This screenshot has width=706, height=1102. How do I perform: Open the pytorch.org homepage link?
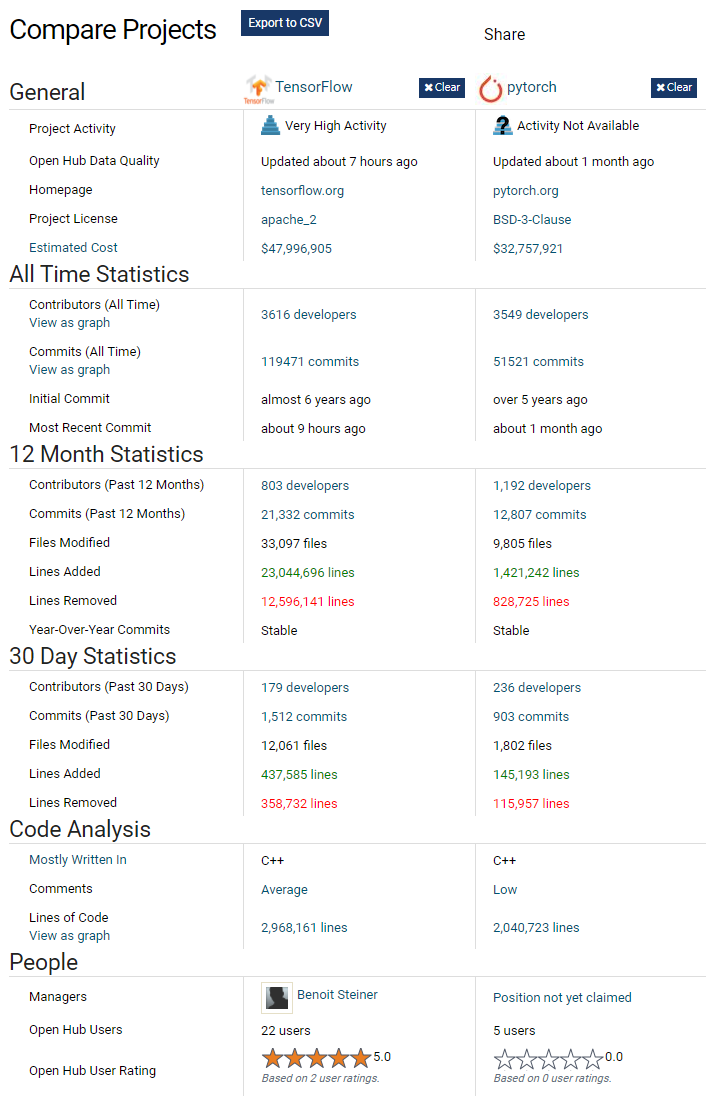(526, 190)
